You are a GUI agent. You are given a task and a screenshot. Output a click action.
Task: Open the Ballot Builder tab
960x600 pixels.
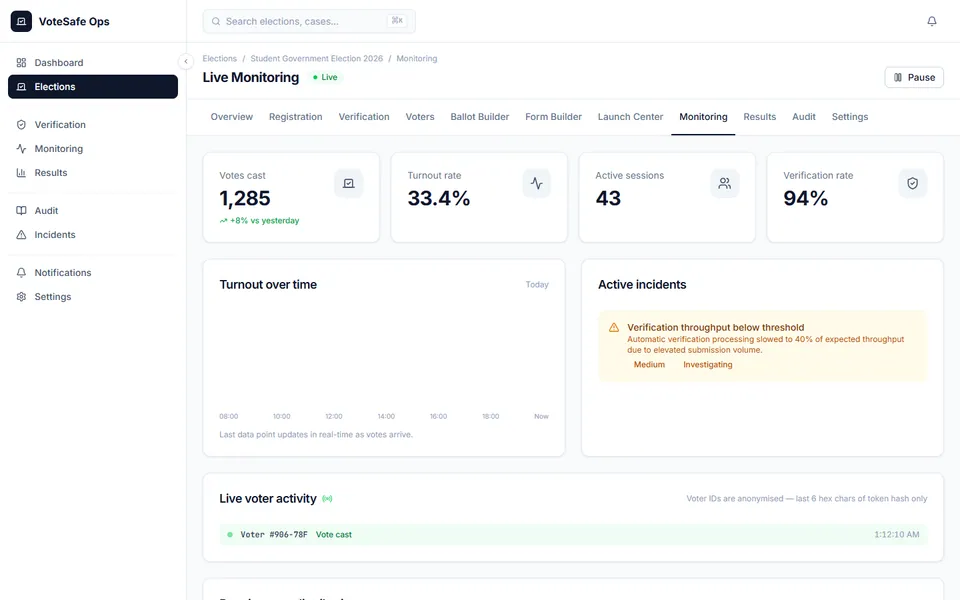coord(480,117)
